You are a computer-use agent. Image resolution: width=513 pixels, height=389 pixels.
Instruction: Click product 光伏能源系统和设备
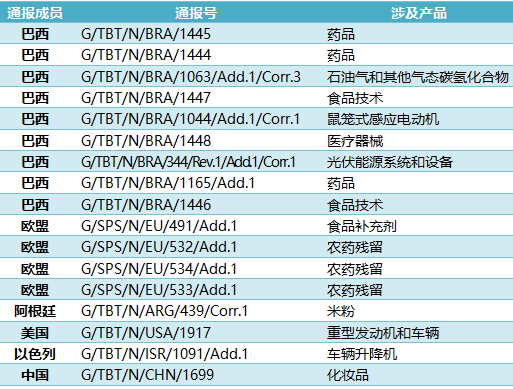[x=390, y=162]
